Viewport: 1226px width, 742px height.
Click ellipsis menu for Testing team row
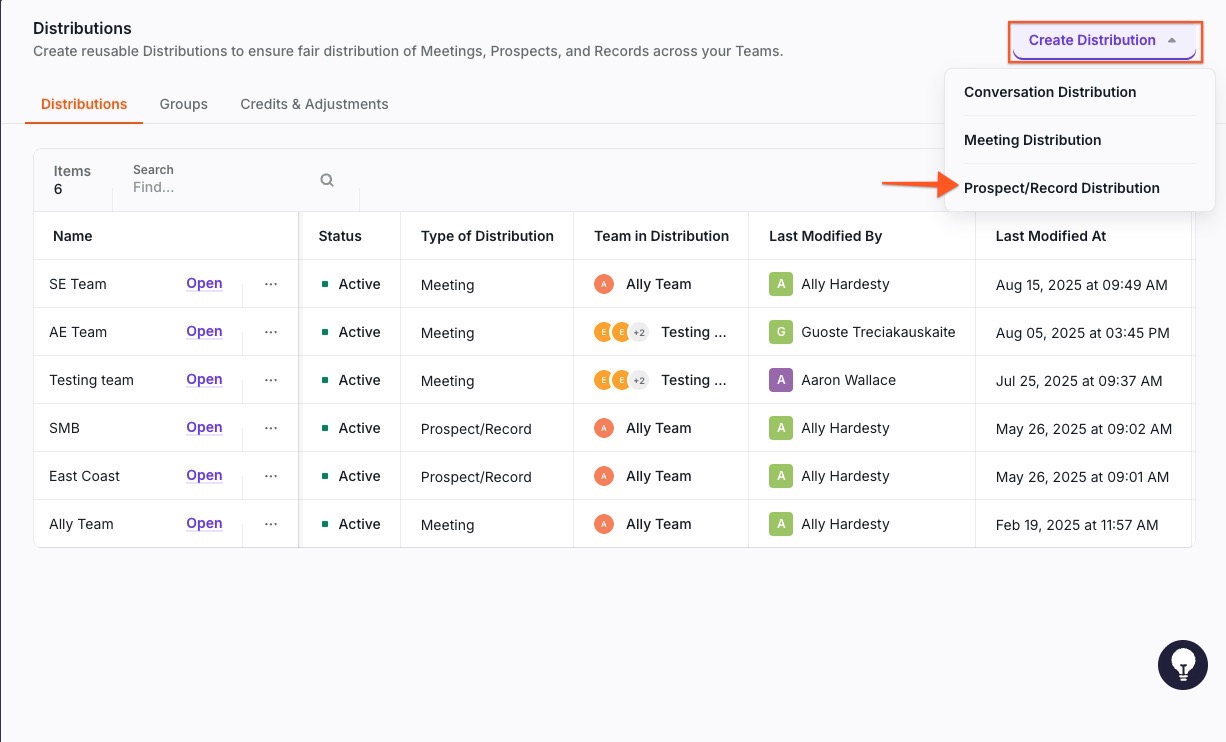271,380
